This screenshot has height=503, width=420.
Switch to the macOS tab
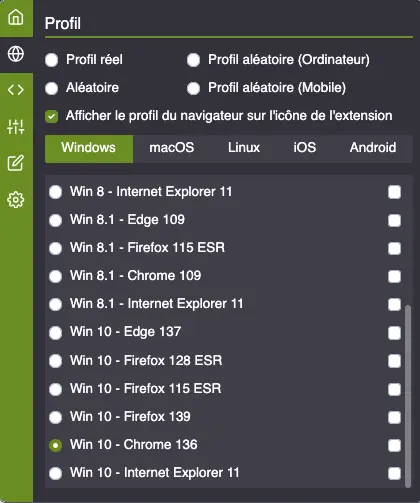(172, 148)
